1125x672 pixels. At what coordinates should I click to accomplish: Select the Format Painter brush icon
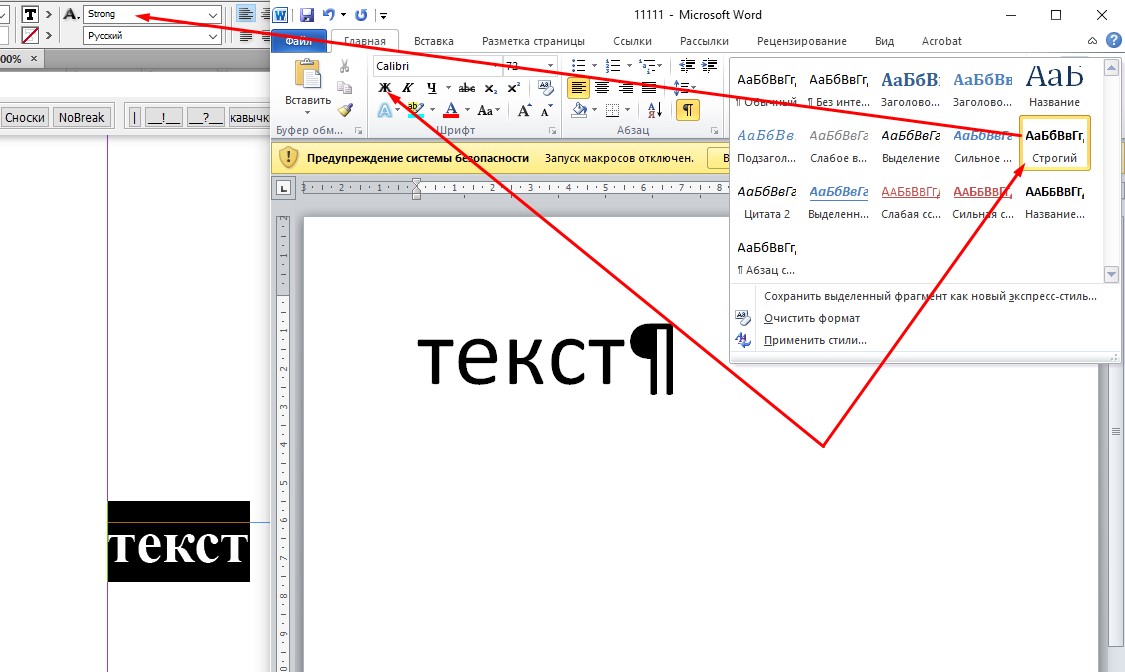(345, 110)
